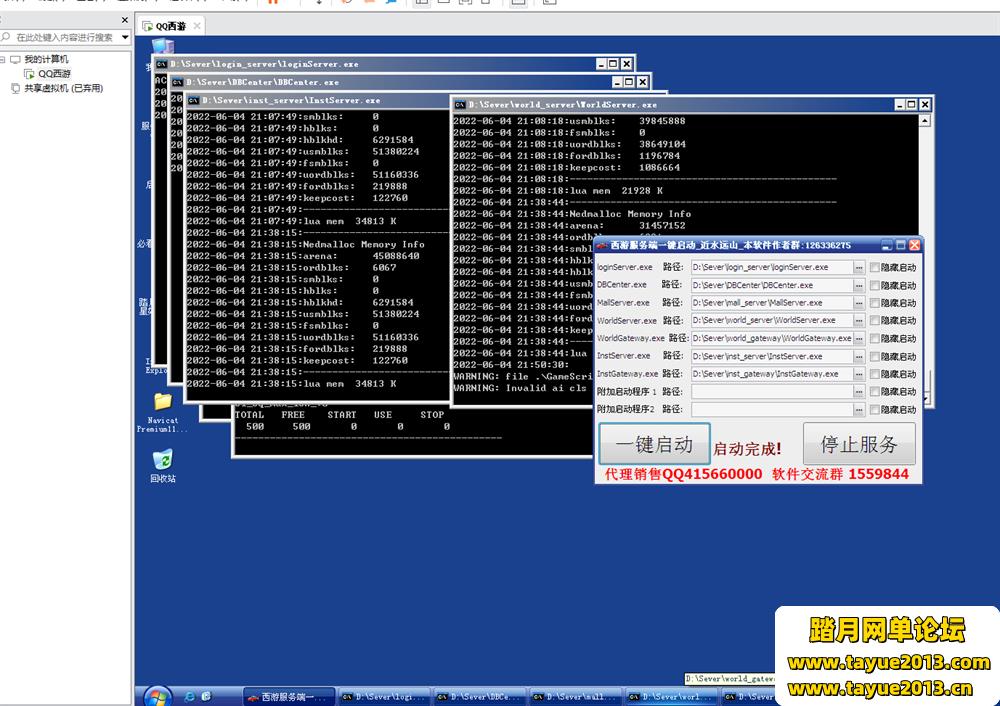
Task: Collapse the 我的计算机 tree node
Action: tap(4, 60)
